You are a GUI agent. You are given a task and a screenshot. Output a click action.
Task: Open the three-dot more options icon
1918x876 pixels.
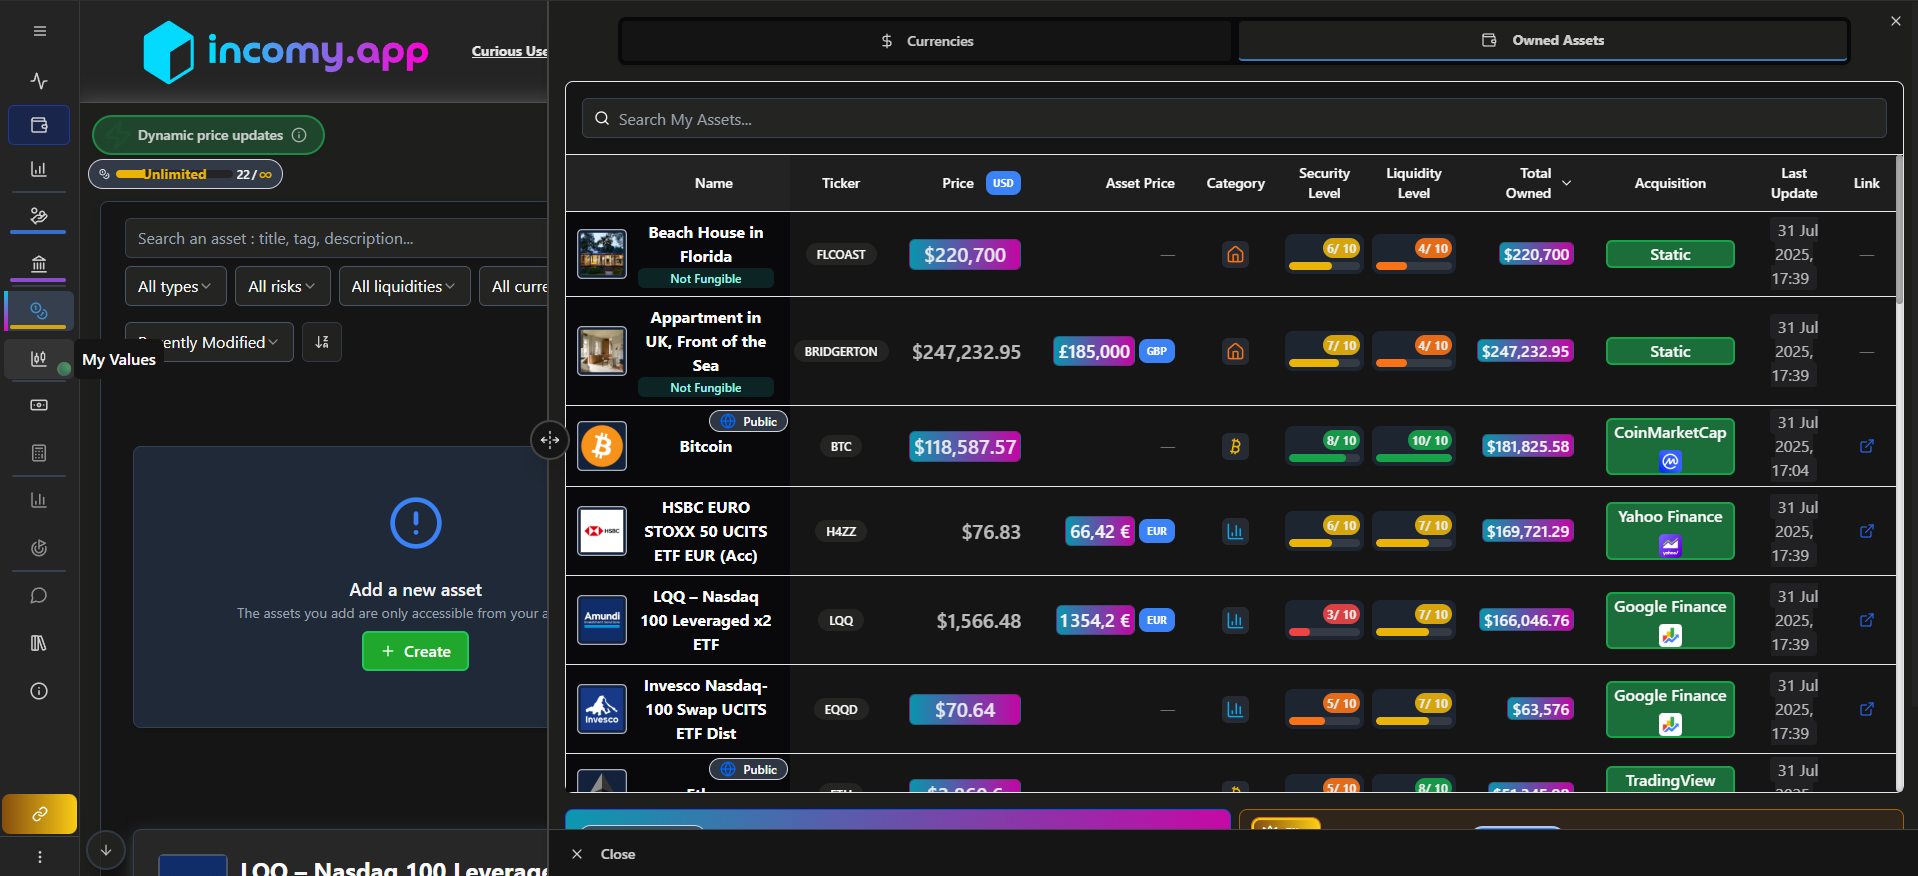39,857
